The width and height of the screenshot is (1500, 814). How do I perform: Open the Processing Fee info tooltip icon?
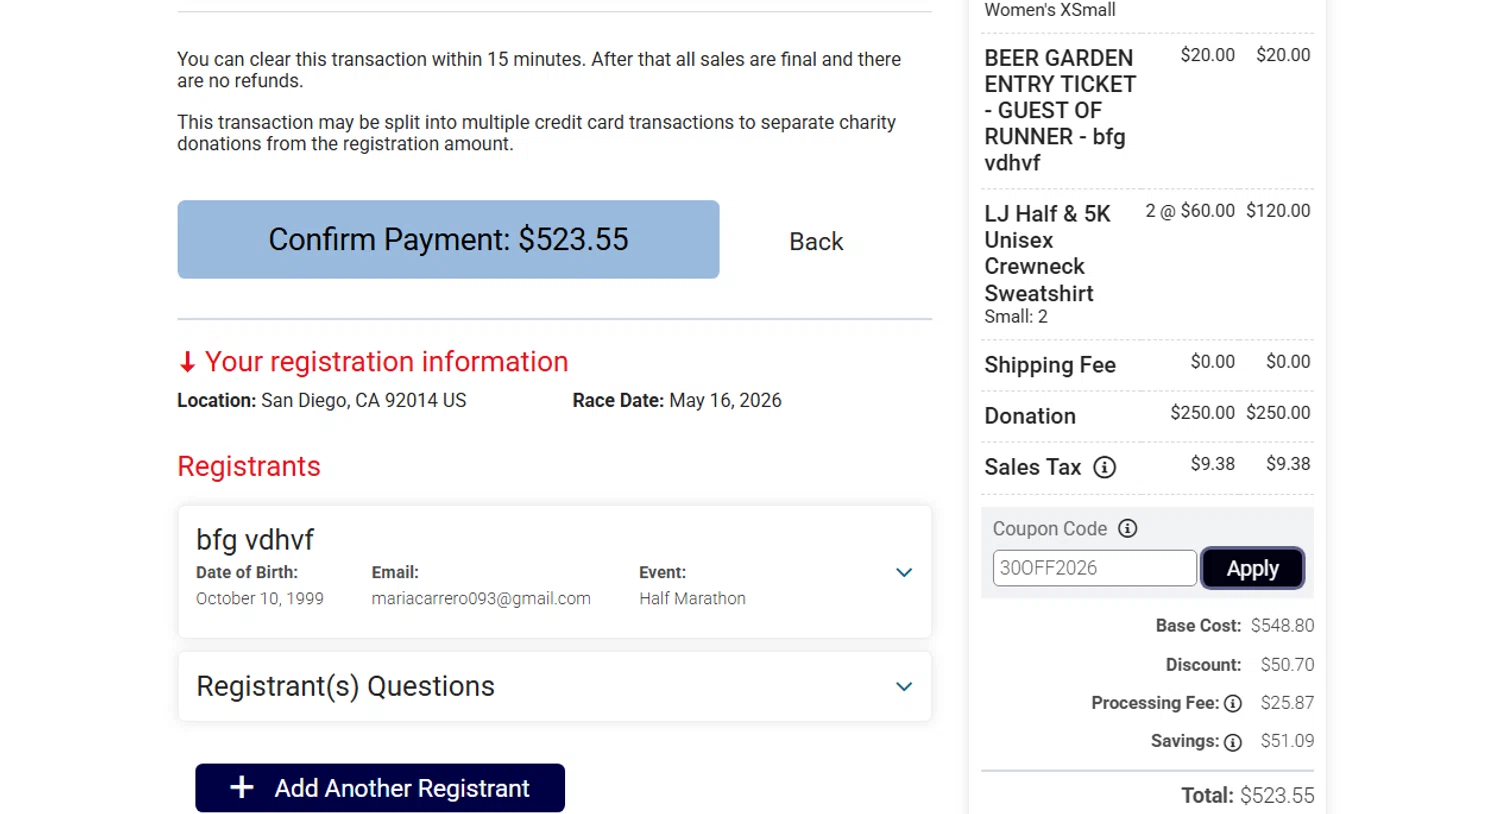click(1233, 704)
